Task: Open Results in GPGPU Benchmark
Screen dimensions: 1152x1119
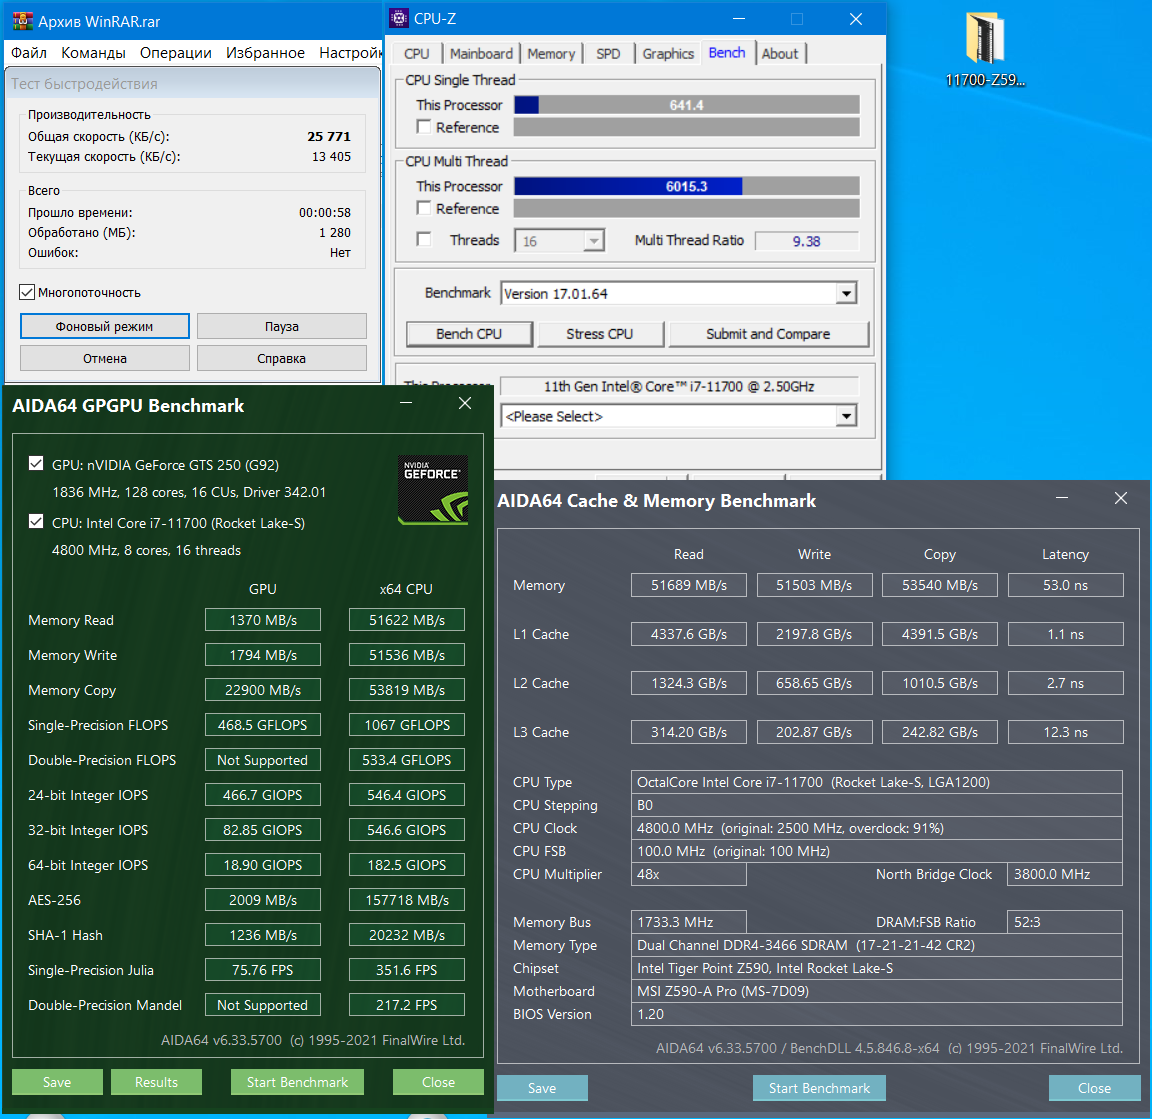Action: pos(156,1082)
